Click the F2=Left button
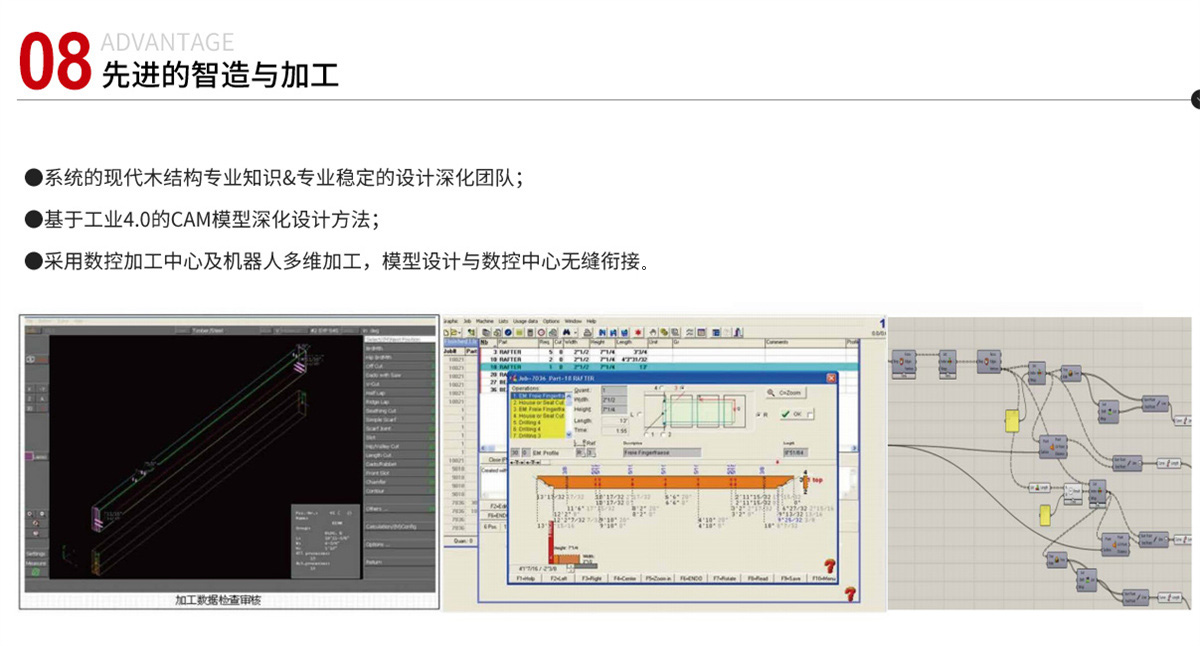This screenshot has height=646, width=1200. click(559, 578)
